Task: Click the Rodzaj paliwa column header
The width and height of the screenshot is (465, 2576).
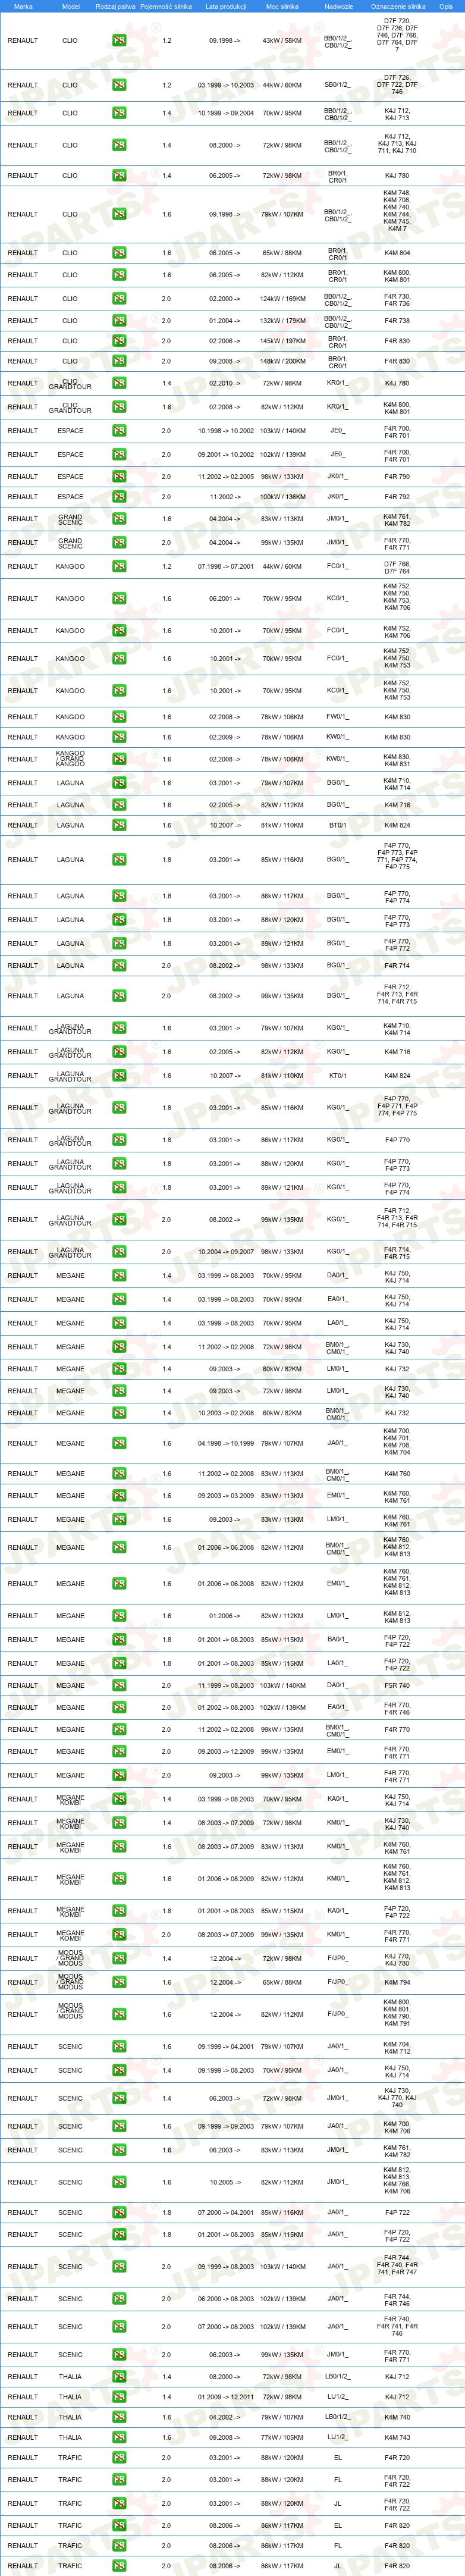Action: click(116, 6)
